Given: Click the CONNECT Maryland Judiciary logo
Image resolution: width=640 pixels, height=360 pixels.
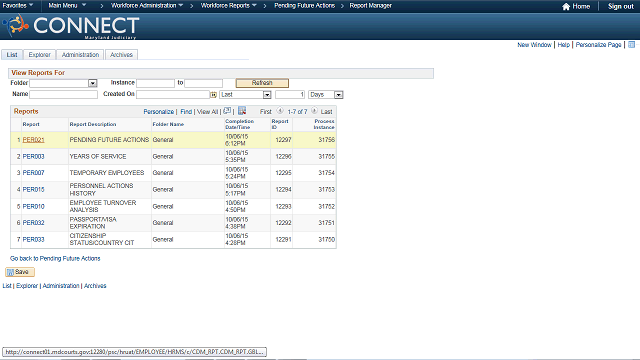Looking at the screenshot, I should point(71,27).
